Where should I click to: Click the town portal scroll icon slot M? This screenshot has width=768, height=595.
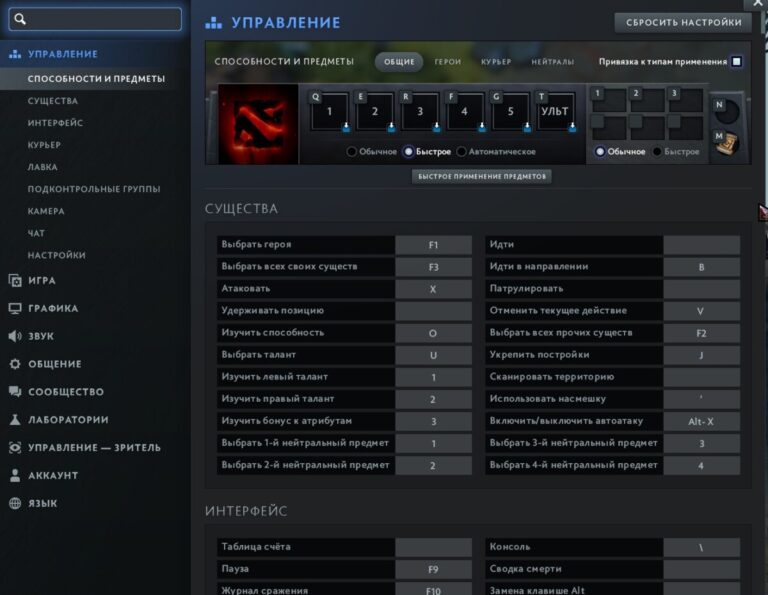click(x=727, y=143)
